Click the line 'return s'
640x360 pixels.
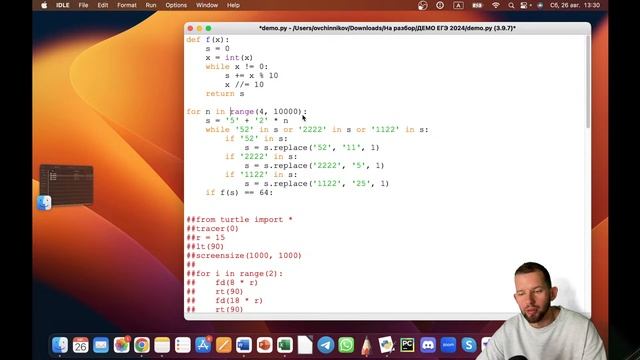225,93
